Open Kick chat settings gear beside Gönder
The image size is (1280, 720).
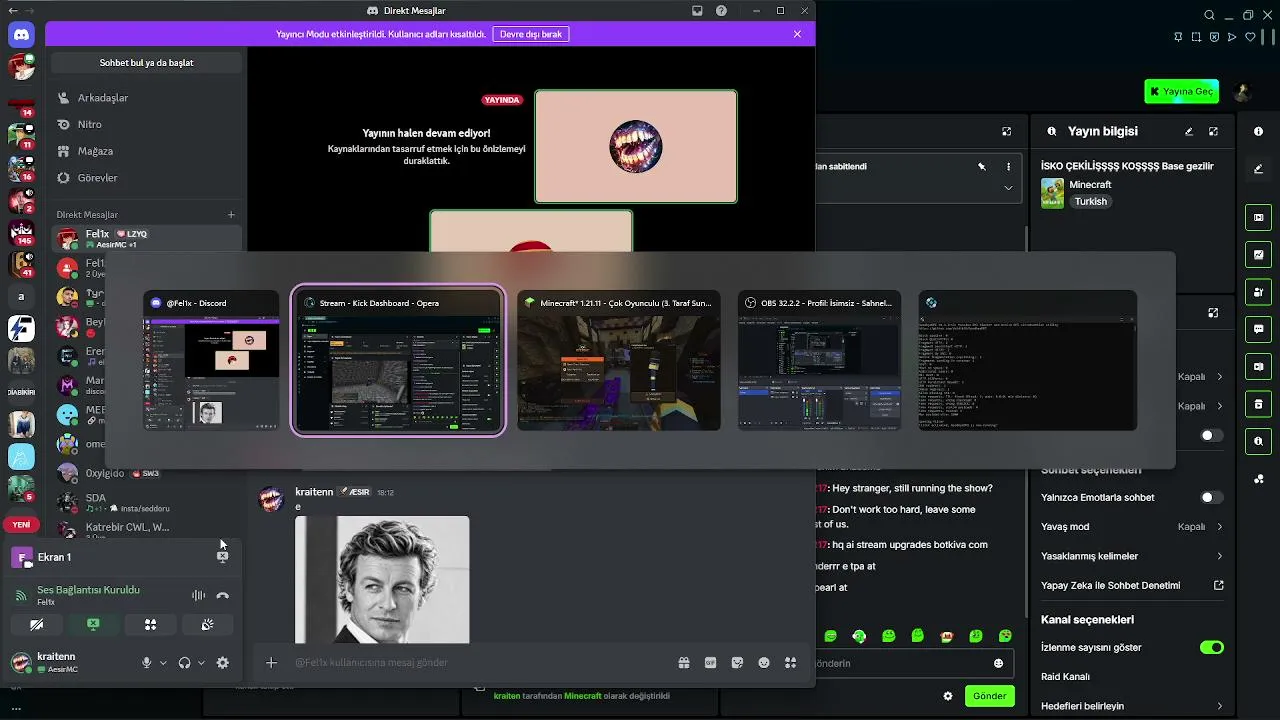coord(948,696)
